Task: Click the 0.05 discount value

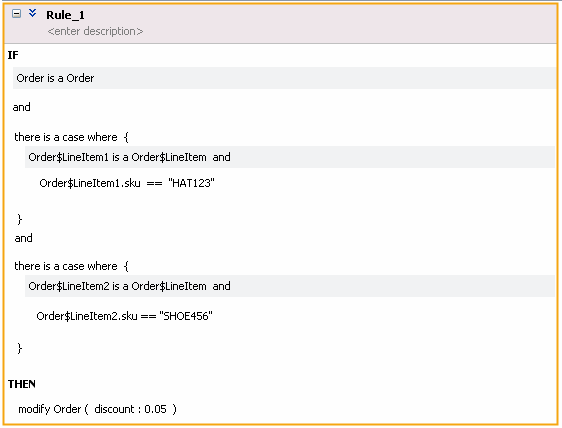Action: tap(155, 409)
